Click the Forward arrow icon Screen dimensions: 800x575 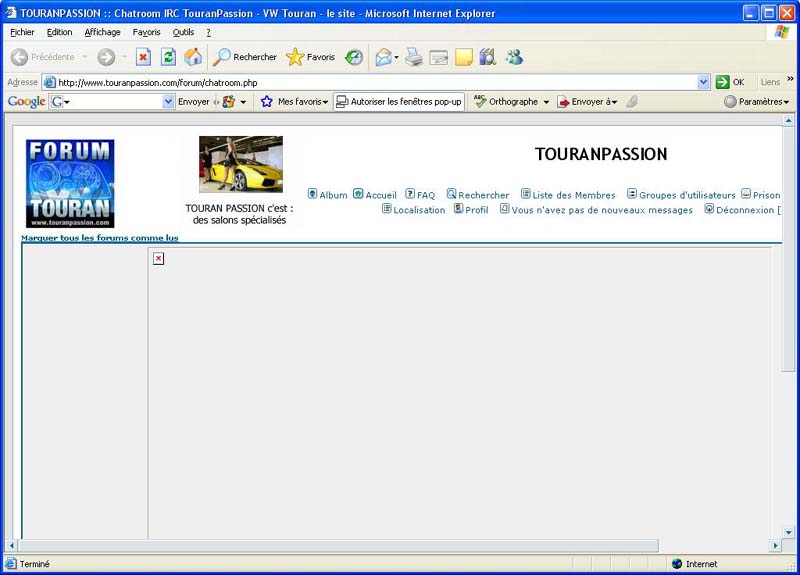tap(106, 57)
